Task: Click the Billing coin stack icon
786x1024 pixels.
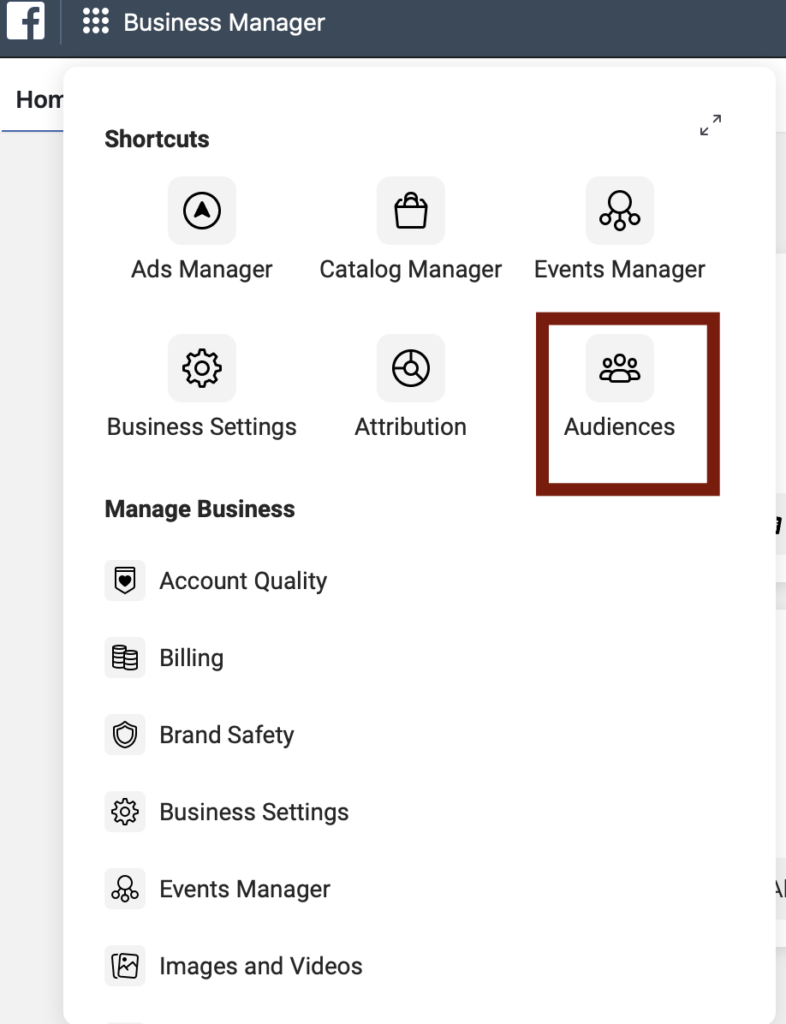Action: click(x=125, y=658)
